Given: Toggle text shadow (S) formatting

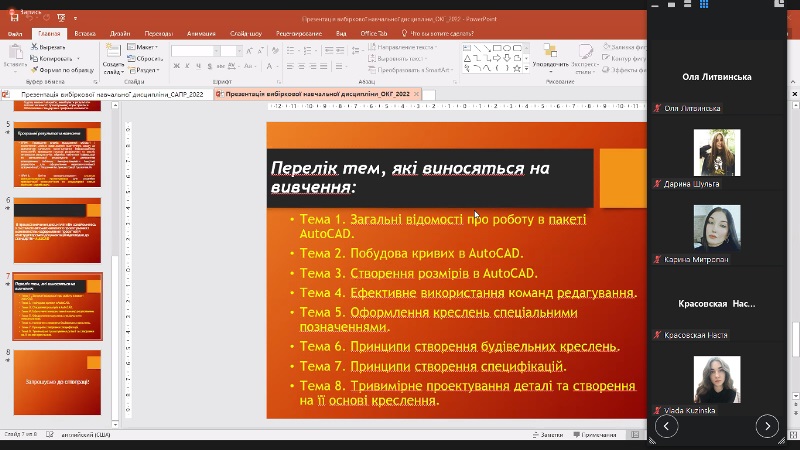Looking at the screenshot, I should [x=209, y=66].
